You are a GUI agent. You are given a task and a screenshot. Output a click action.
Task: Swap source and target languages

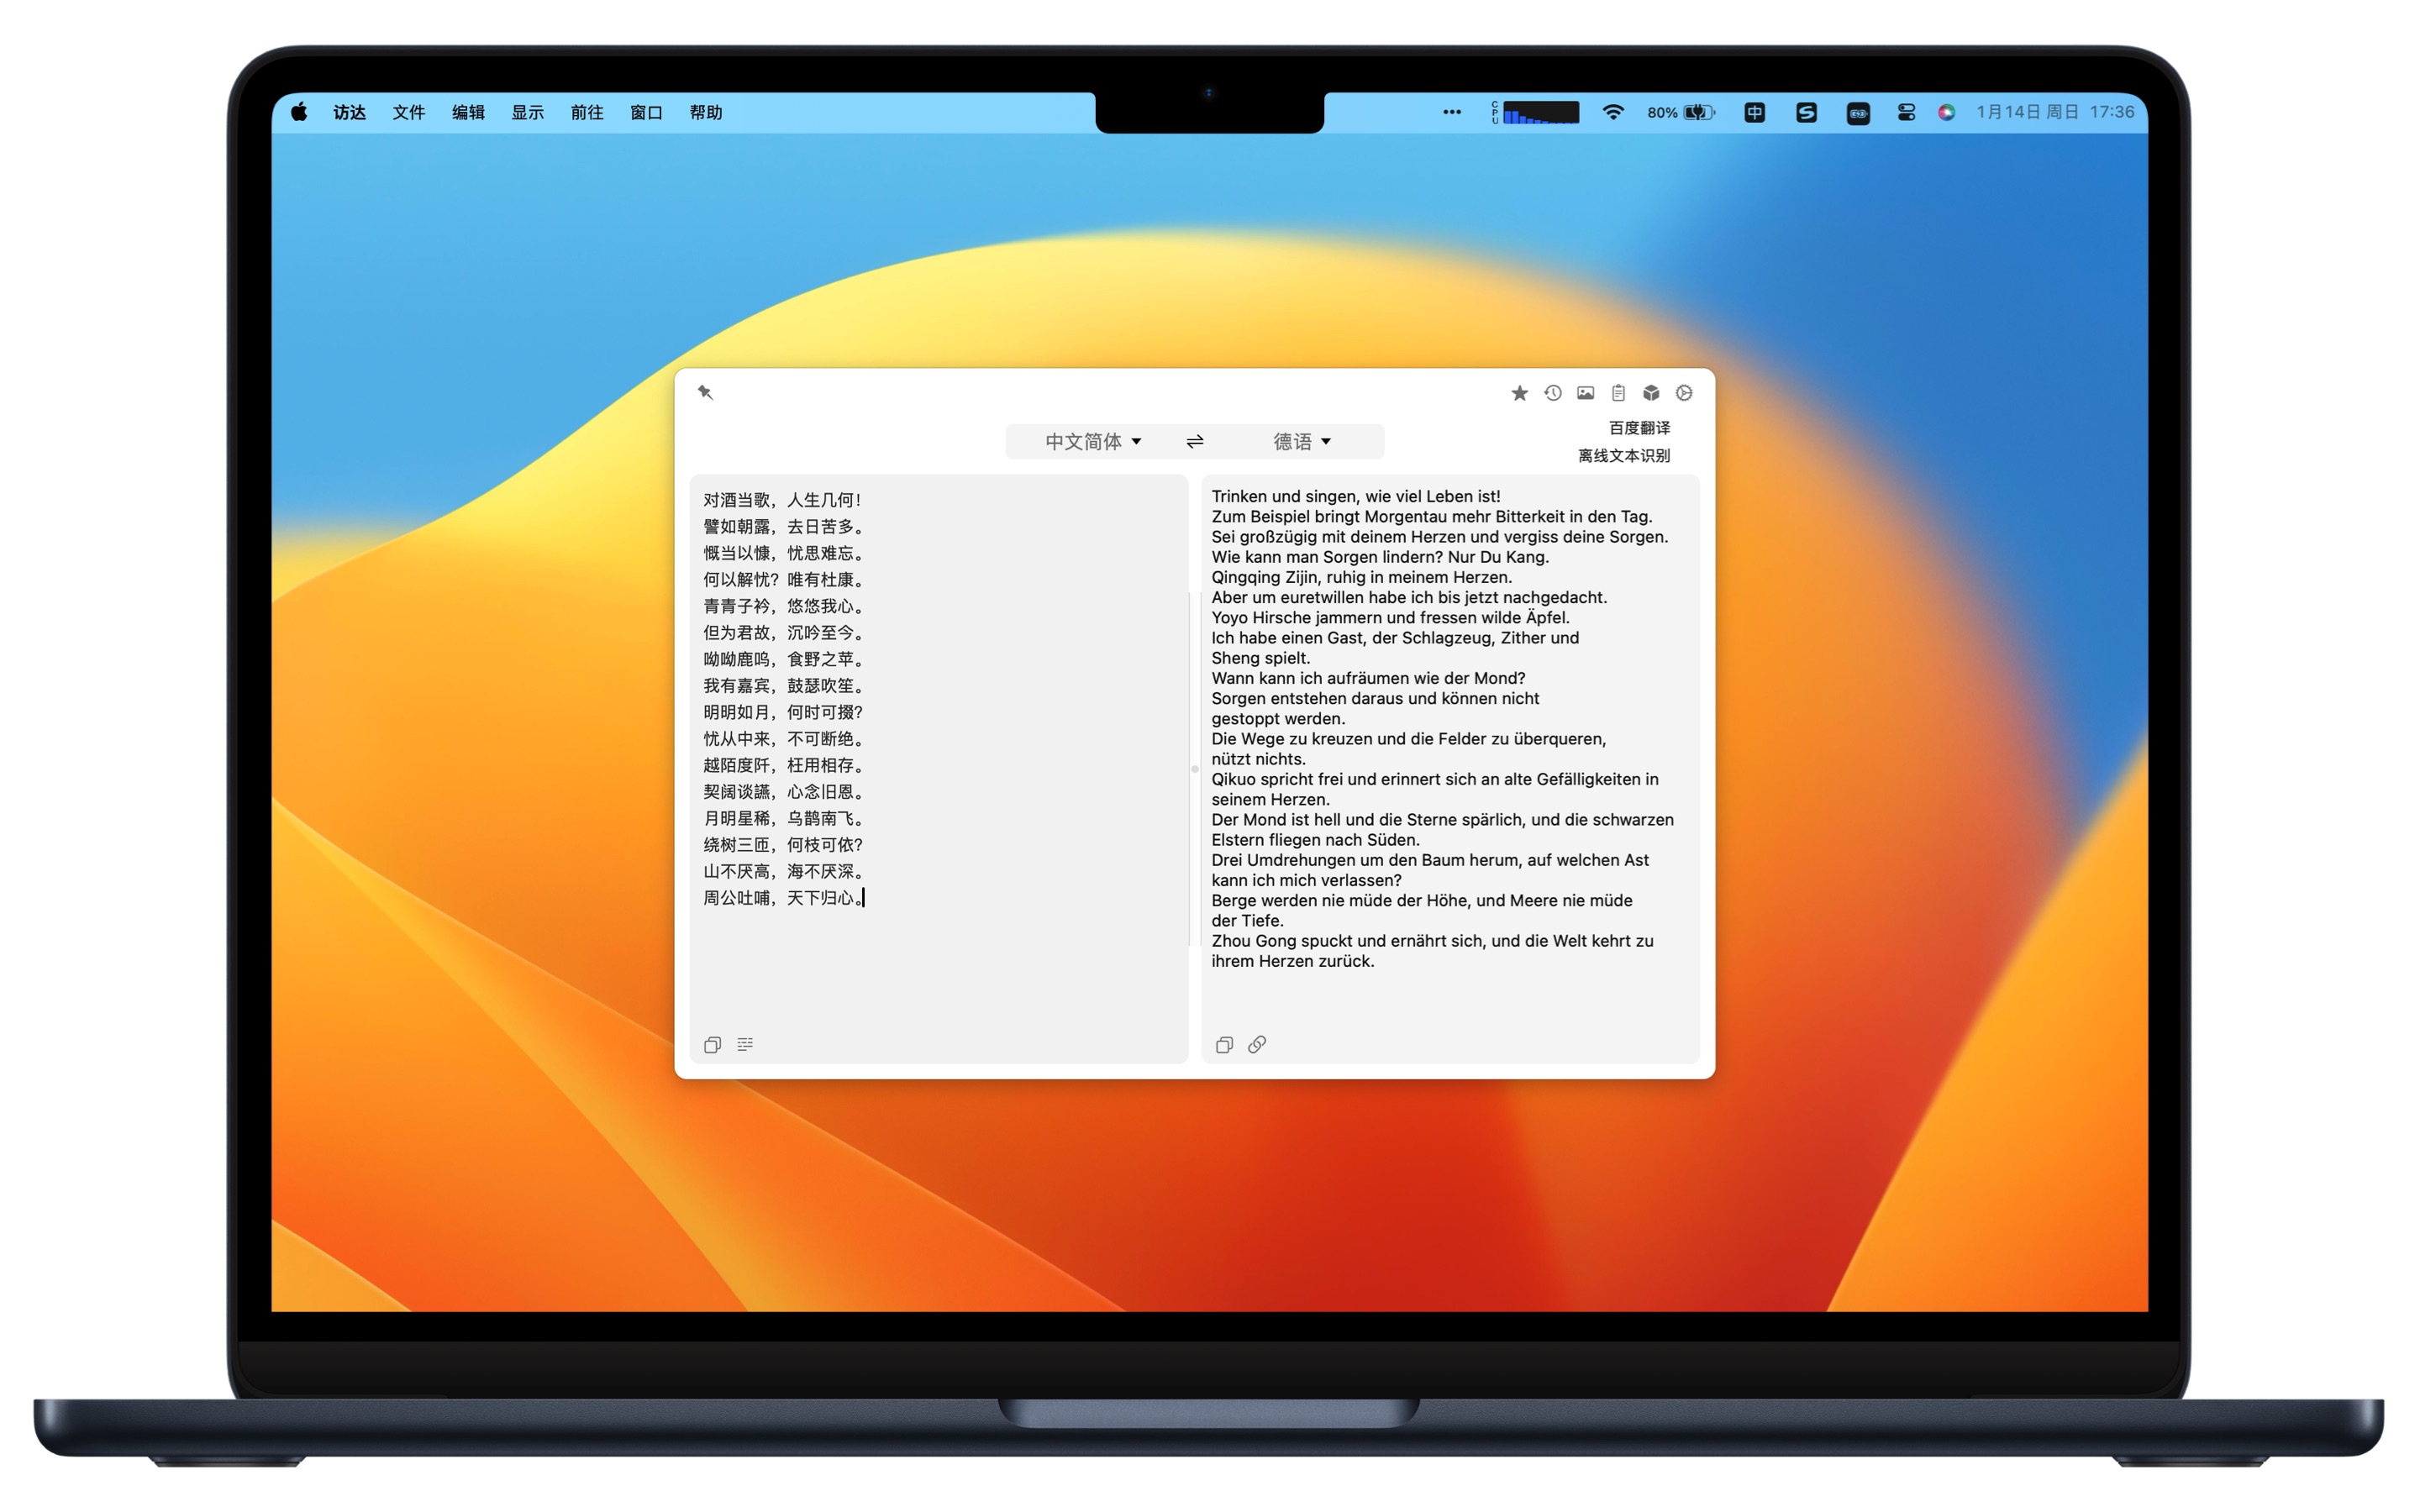[x=1195, y=442]
